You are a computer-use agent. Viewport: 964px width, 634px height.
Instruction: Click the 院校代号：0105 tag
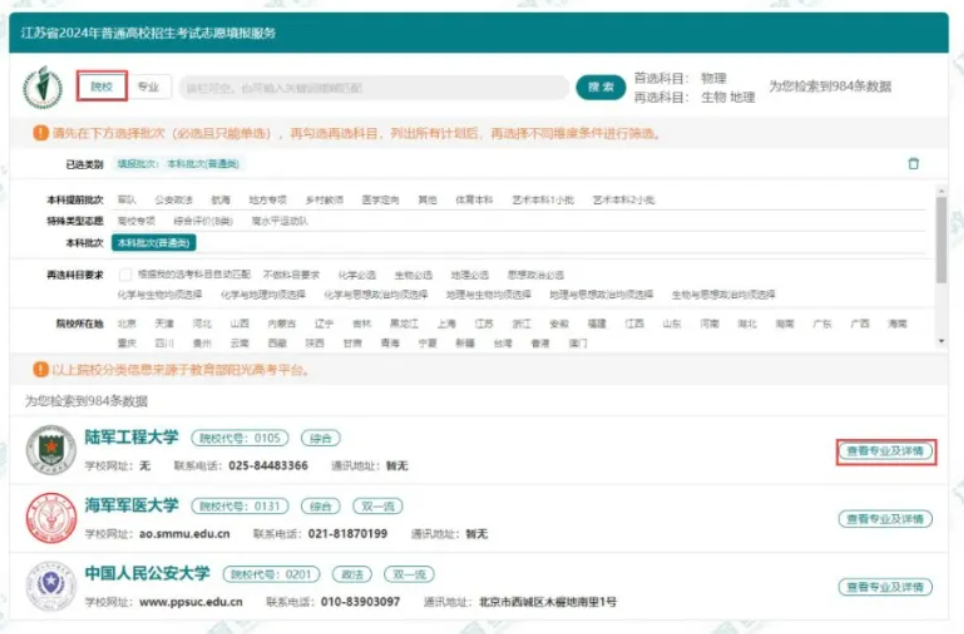(240, 438)
